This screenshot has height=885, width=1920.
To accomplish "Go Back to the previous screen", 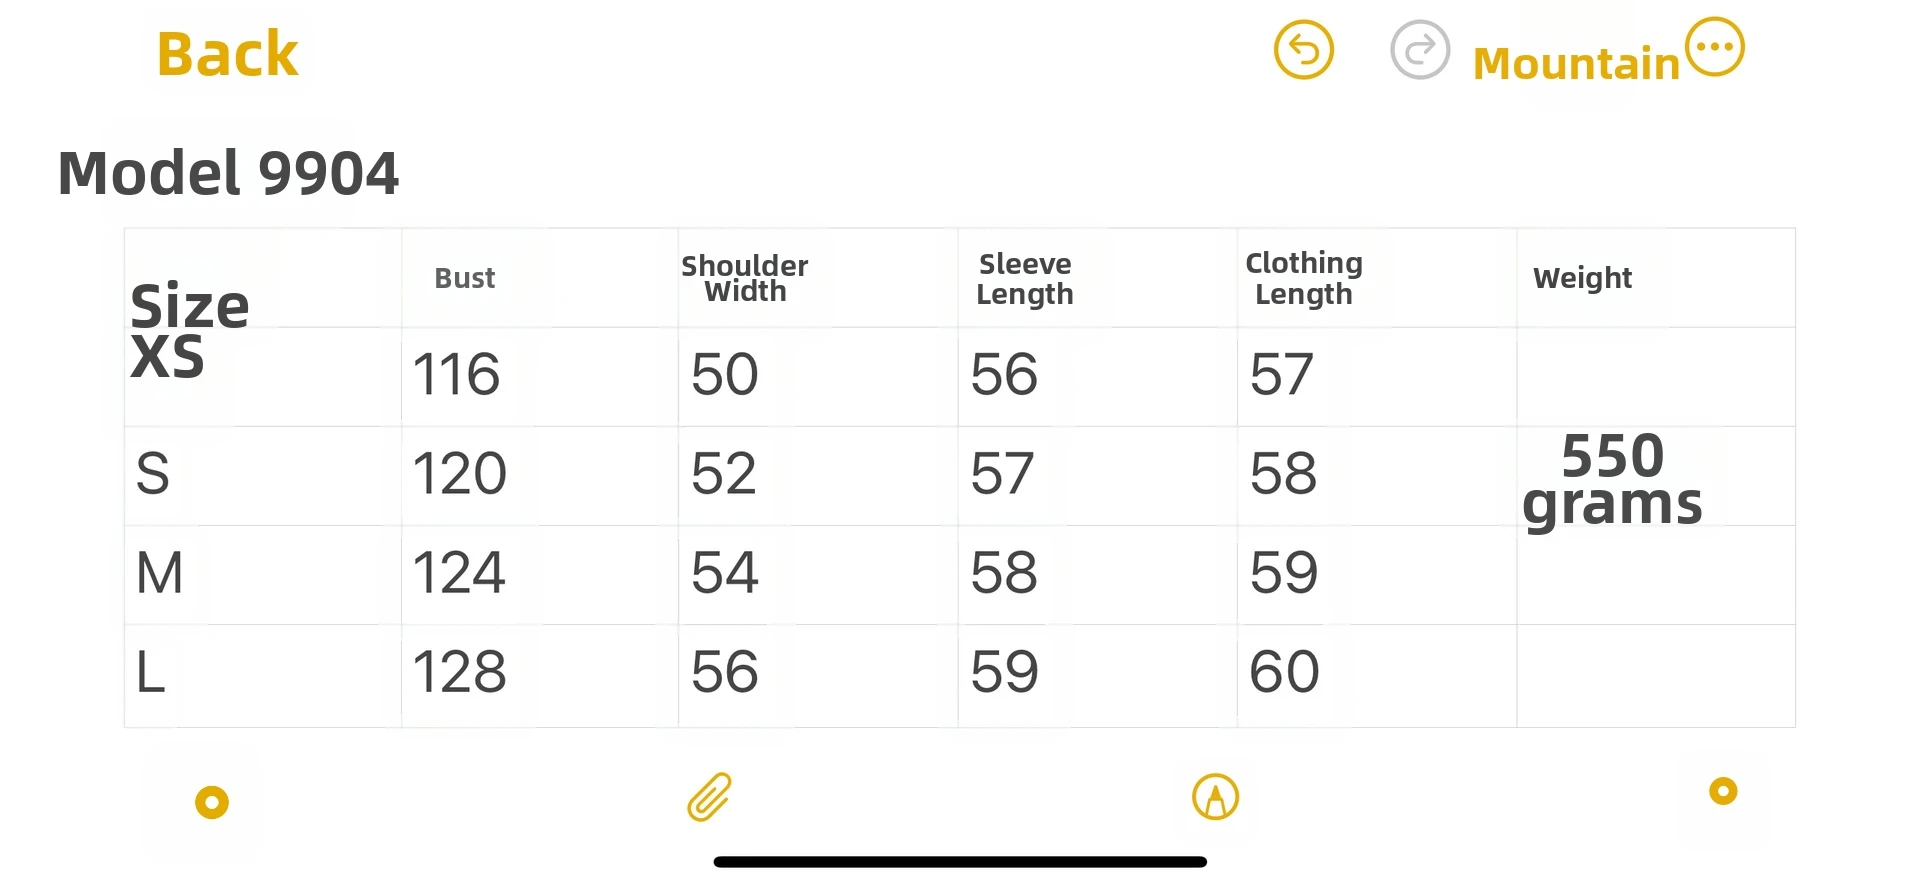I will click(x=228, y=54).
